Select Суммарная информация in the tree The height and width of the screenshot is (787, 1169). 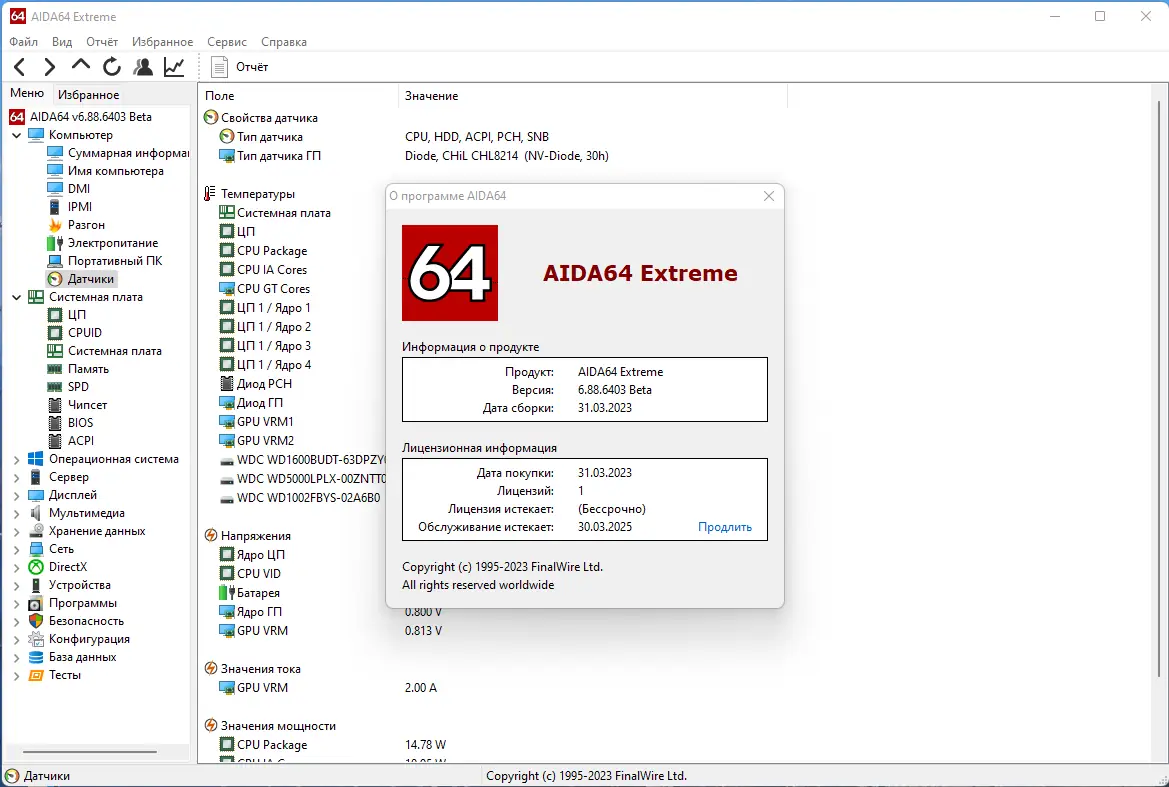coord(118,153)
